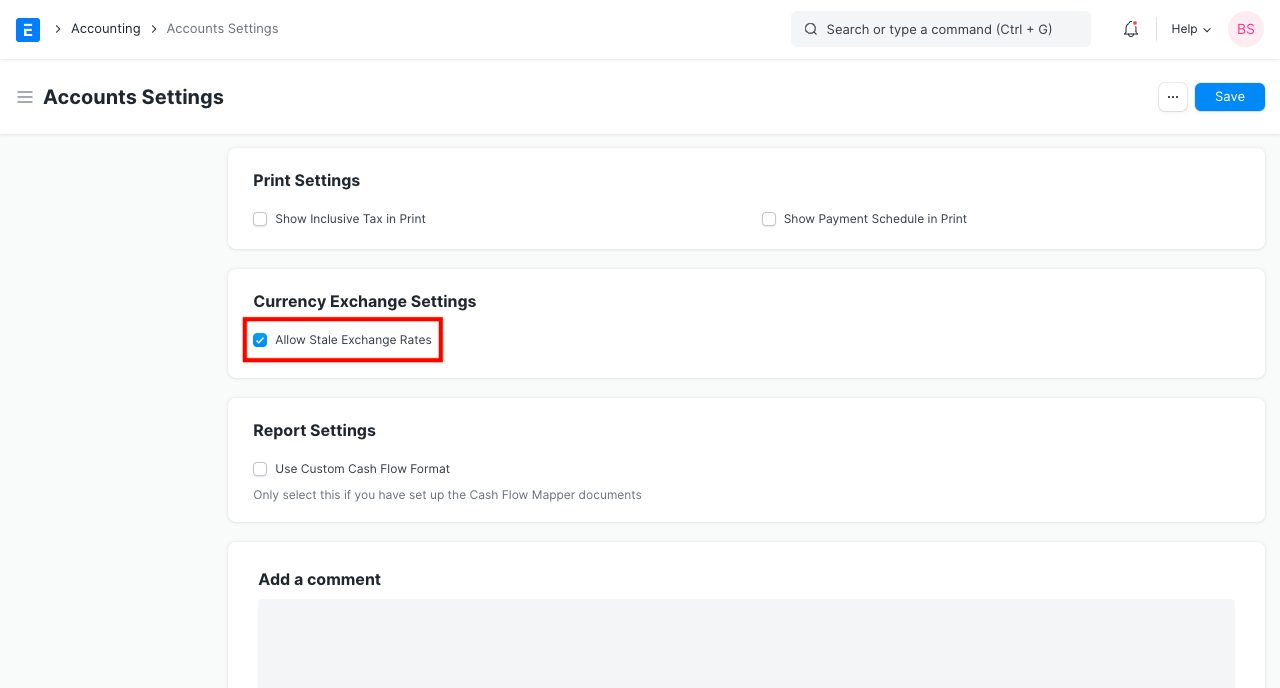
Task: Go to Accounting in the breadcrumb
Action: [105, 29]
